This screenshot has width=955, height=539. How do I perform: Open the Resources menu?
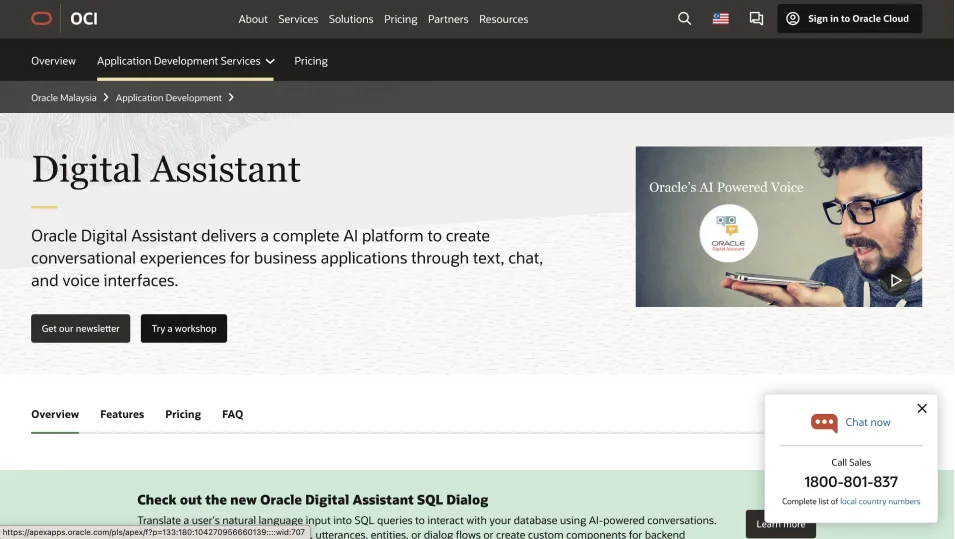504,19
